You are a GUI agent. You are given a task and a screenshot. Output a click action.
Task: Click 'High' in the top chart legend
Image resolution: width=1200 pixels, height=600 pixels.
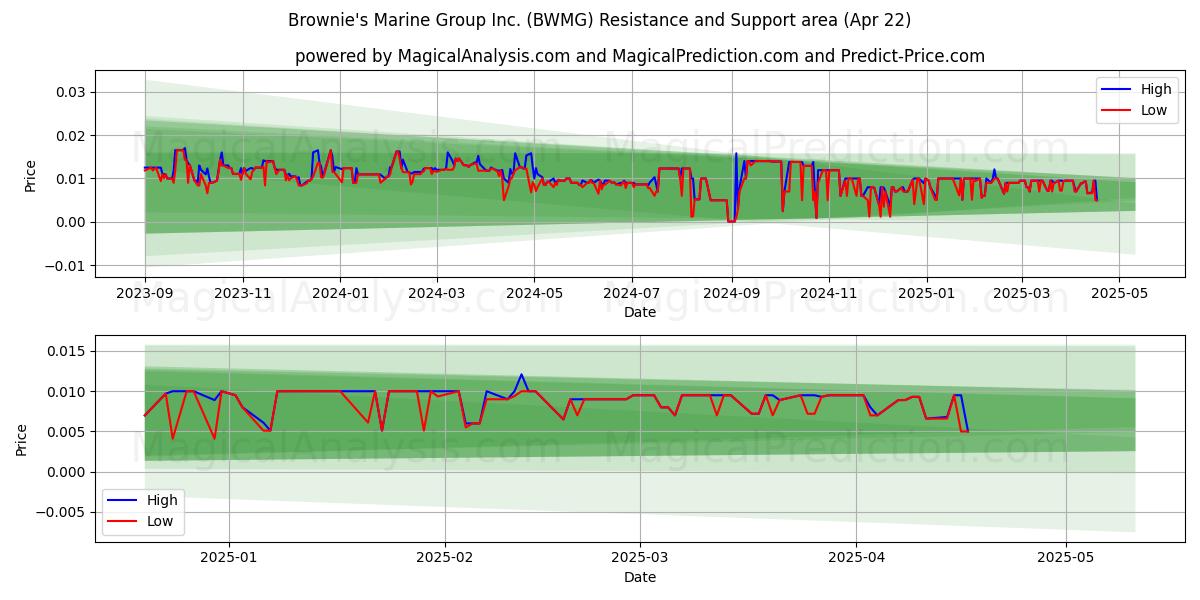click(1156, 90)
